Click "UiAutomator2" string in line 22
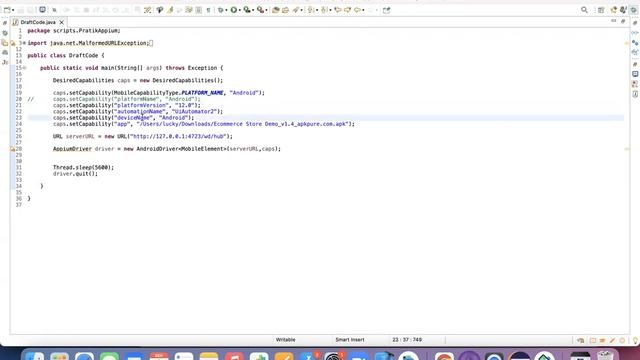 pos(194,111)
